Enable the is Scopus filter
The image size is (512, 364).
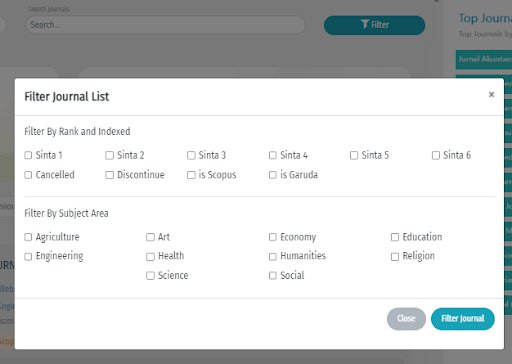coord(191,175)
